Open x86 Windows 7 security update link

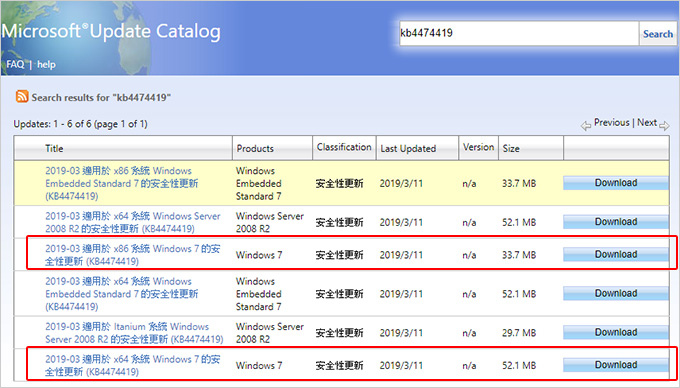[x=133, y=255]
